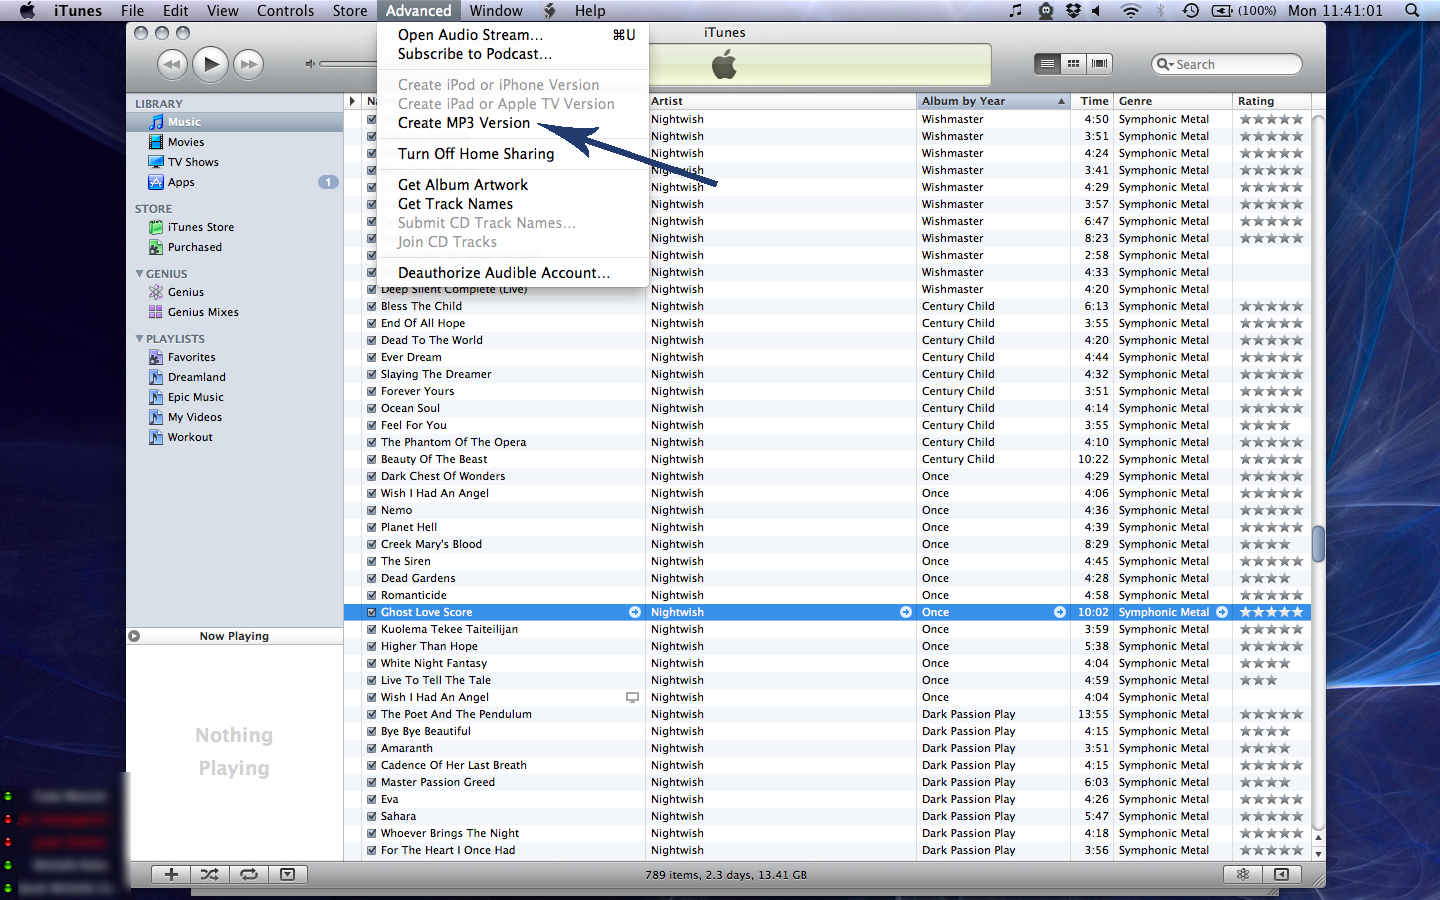
Task: Collapse the PLAYLISTS sidebar section
Action: (139, 338)
